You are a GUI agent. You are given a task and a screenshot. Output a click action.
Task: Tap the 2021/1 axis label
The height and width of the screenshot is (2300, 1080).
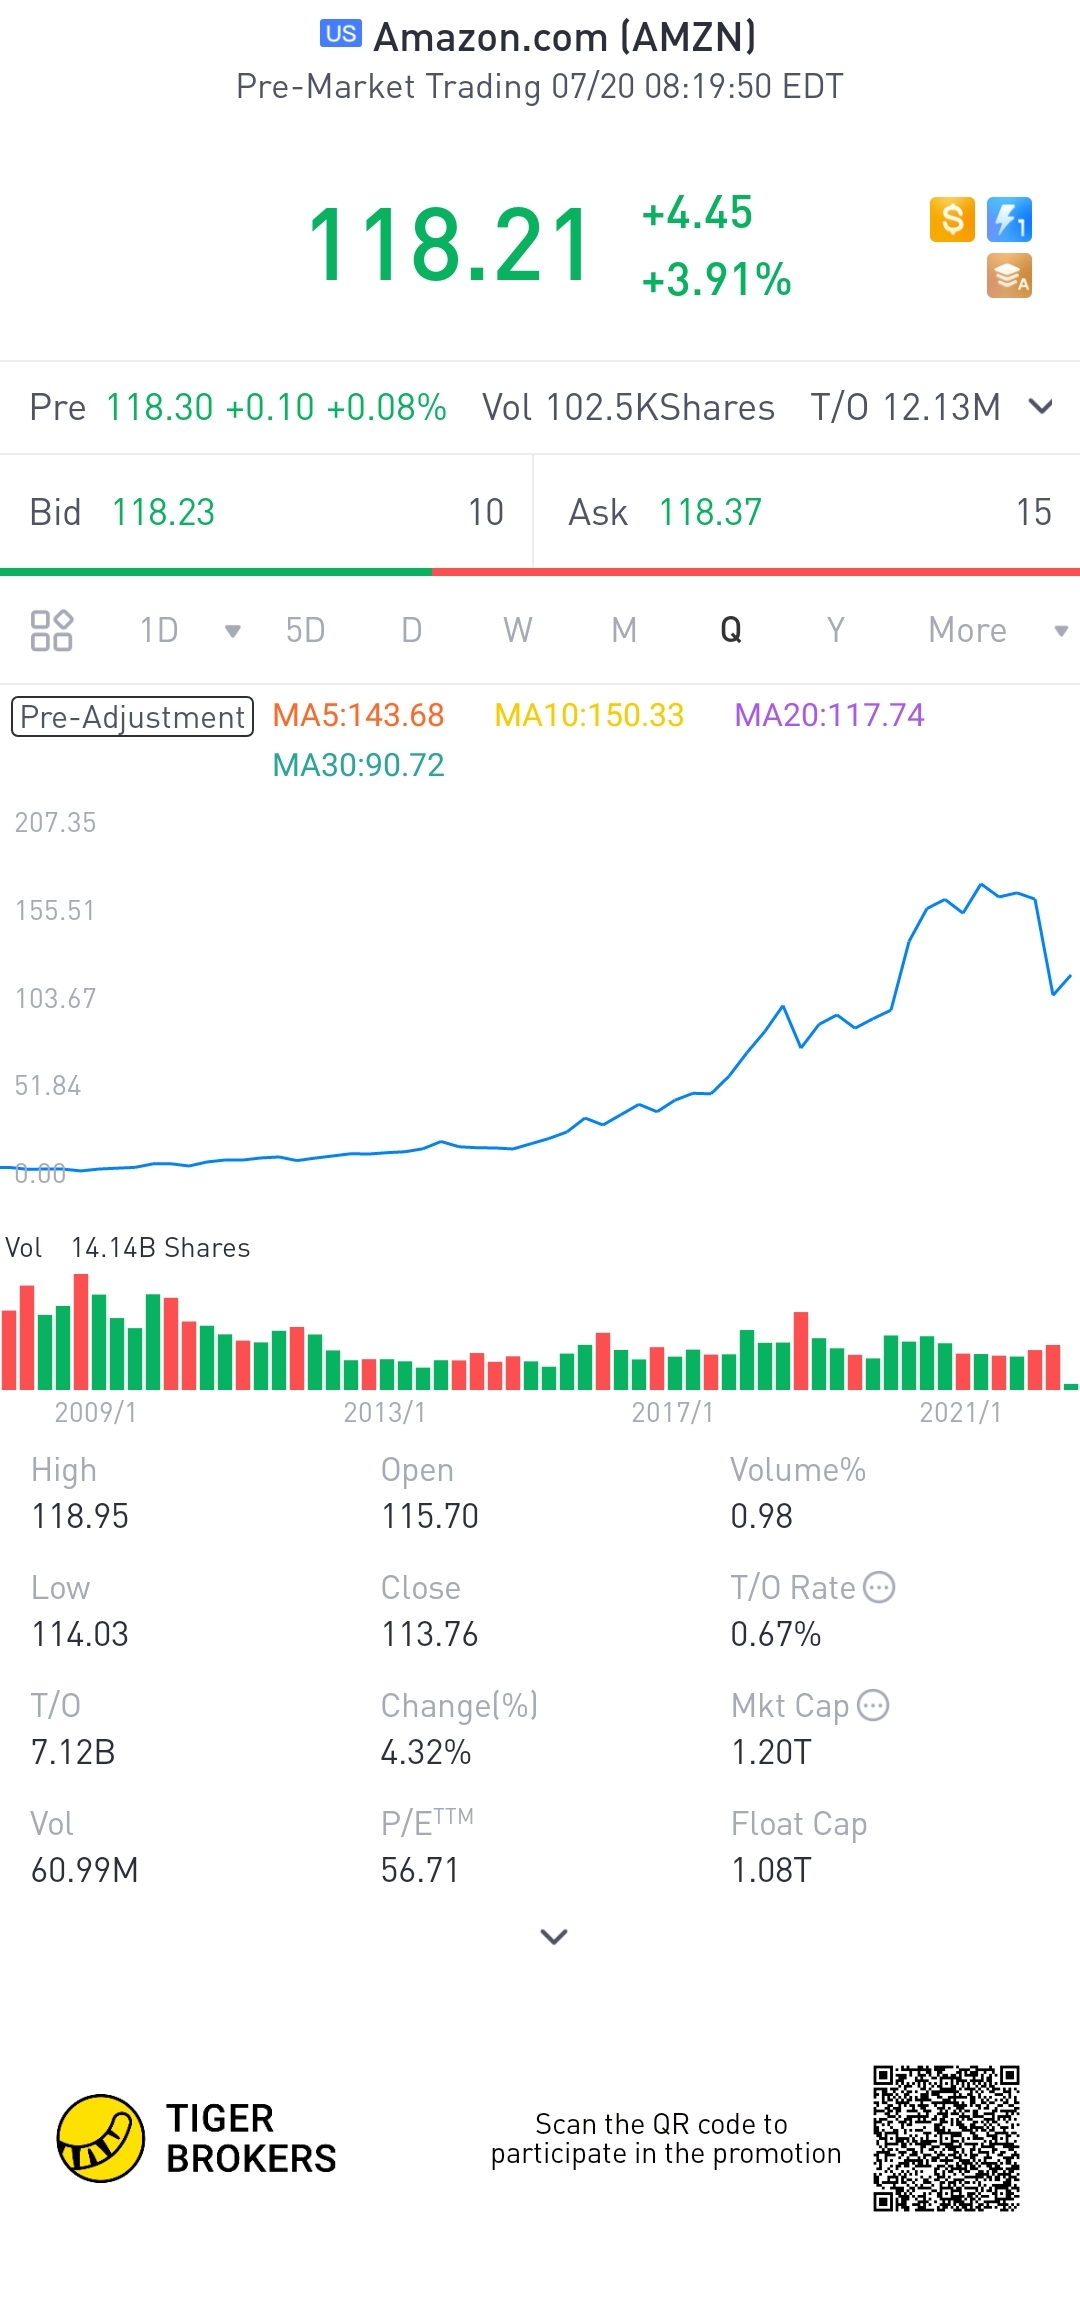coord(960,1412)
